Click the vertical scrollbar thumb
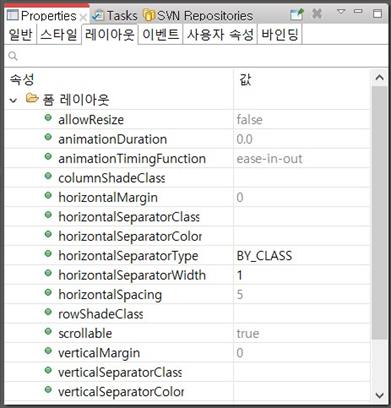This screenshot has height=408, width=391. click(x=379, y=213)
